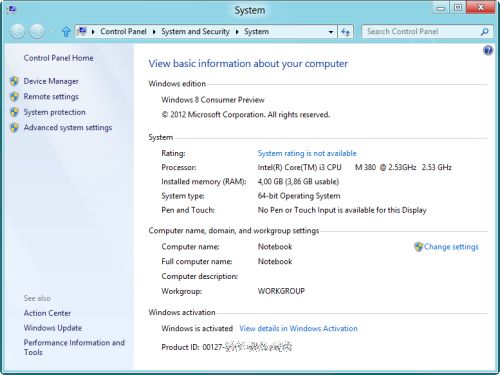This screenshot has width=500, height=375.
Task: Select System breadcrumb item
Action: tap(256, 31)
